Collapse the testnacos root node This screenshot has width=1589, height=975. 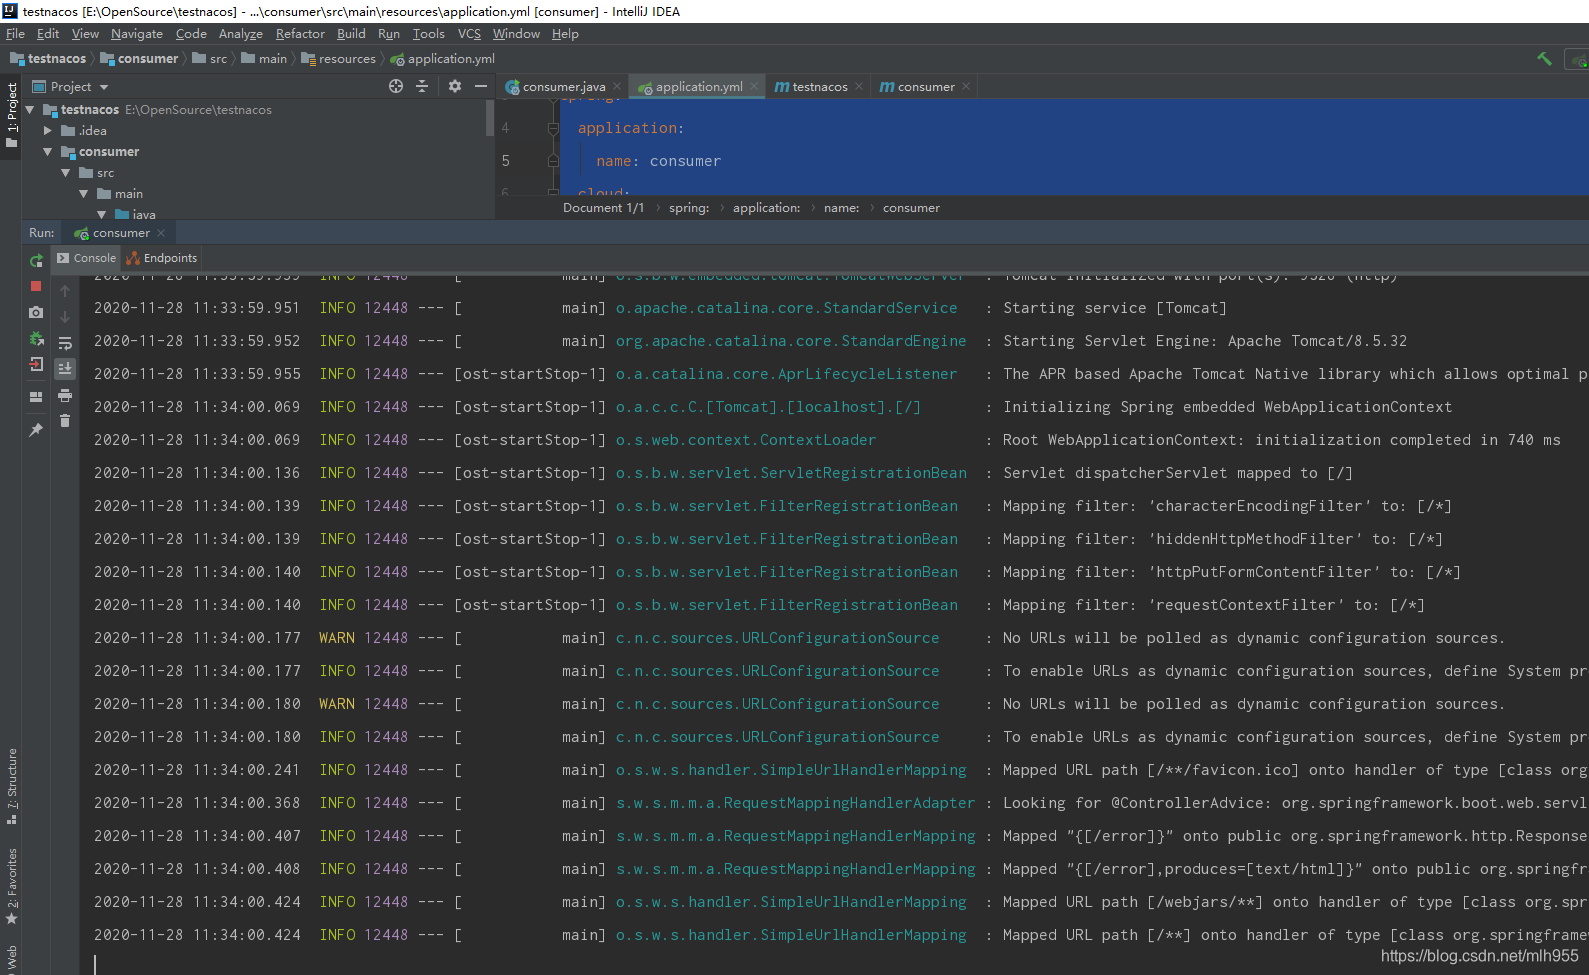30,110
